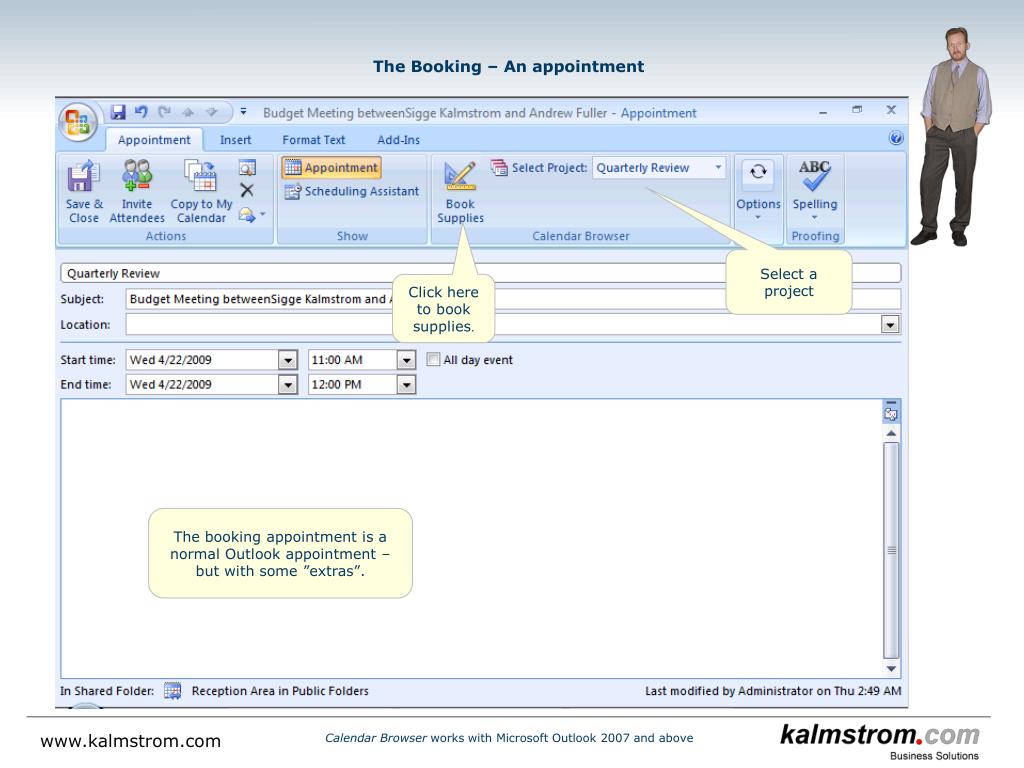Click the Next Item down arrow
Viewport: 1024px width, 768px height.
[x=212, y=112]
